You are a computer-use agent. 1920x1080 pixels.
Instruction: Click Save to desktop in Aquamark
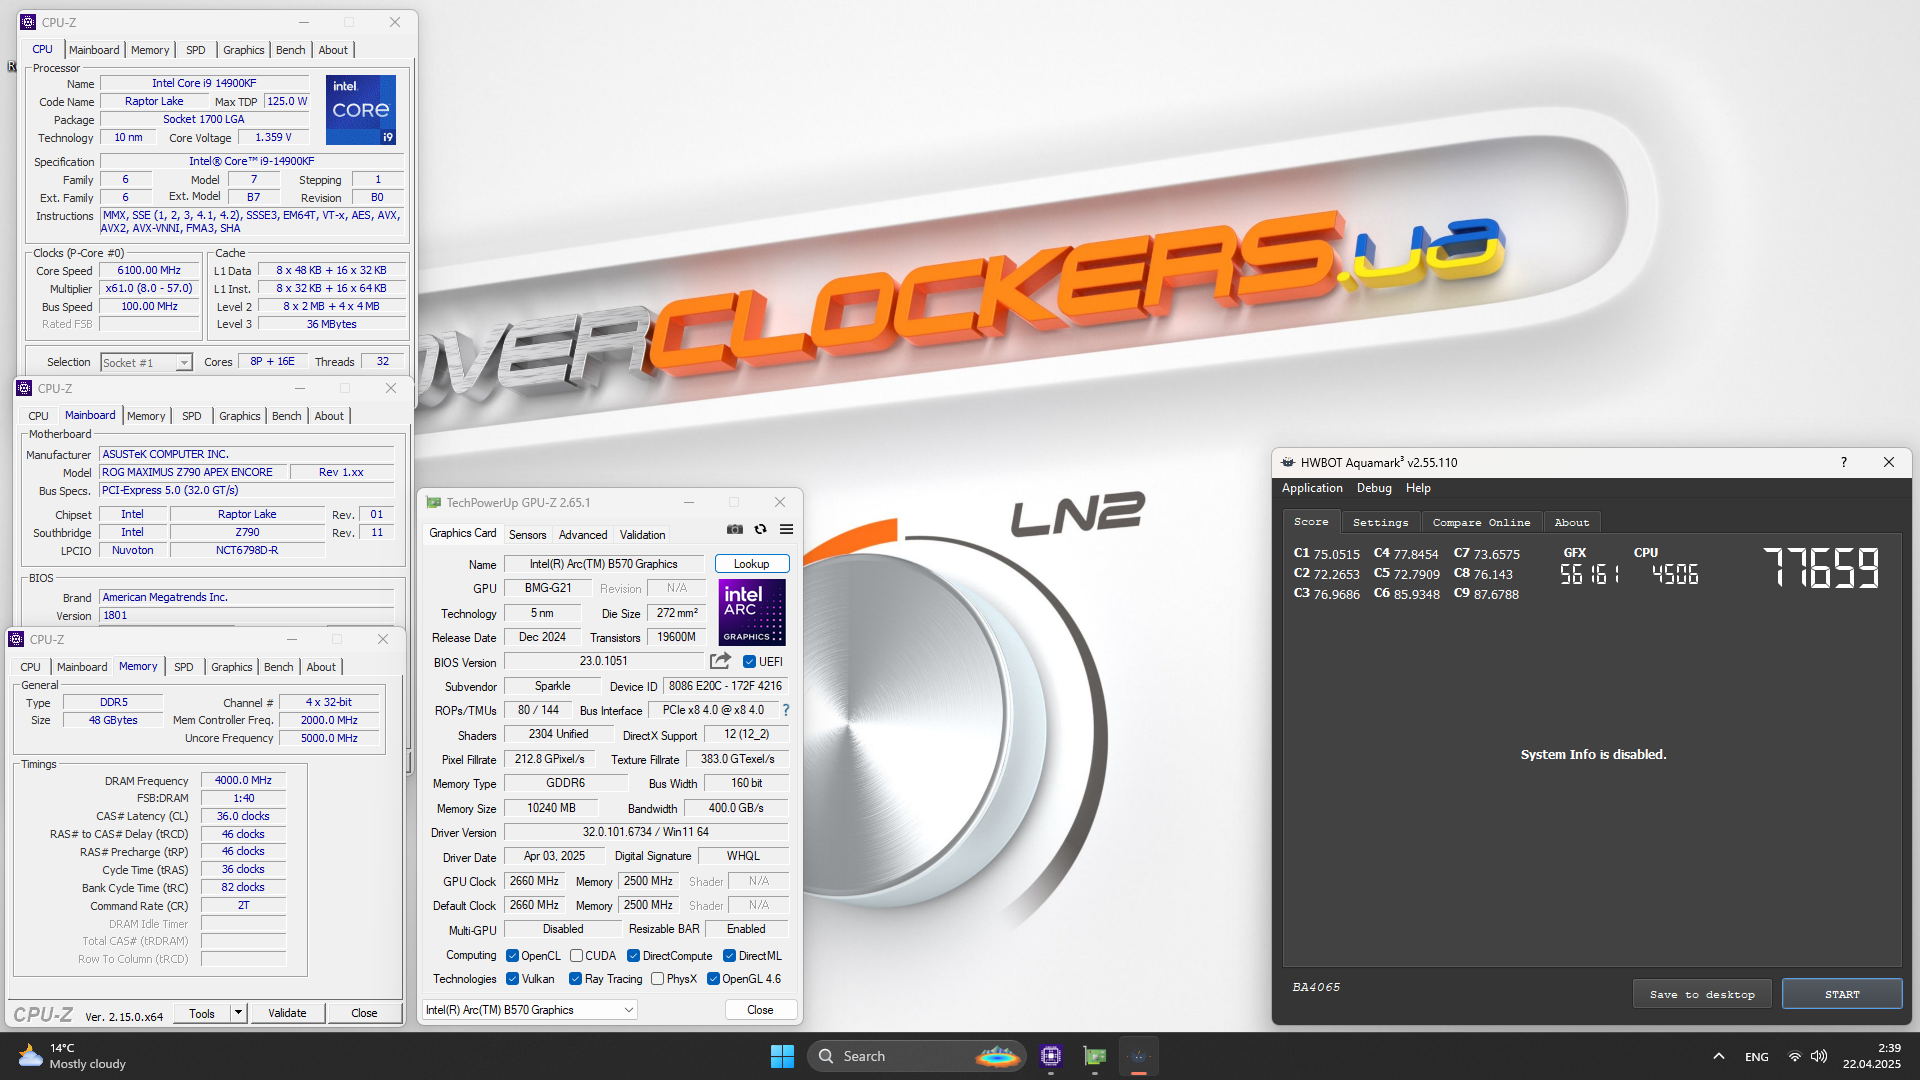(x=1702, y=994)
